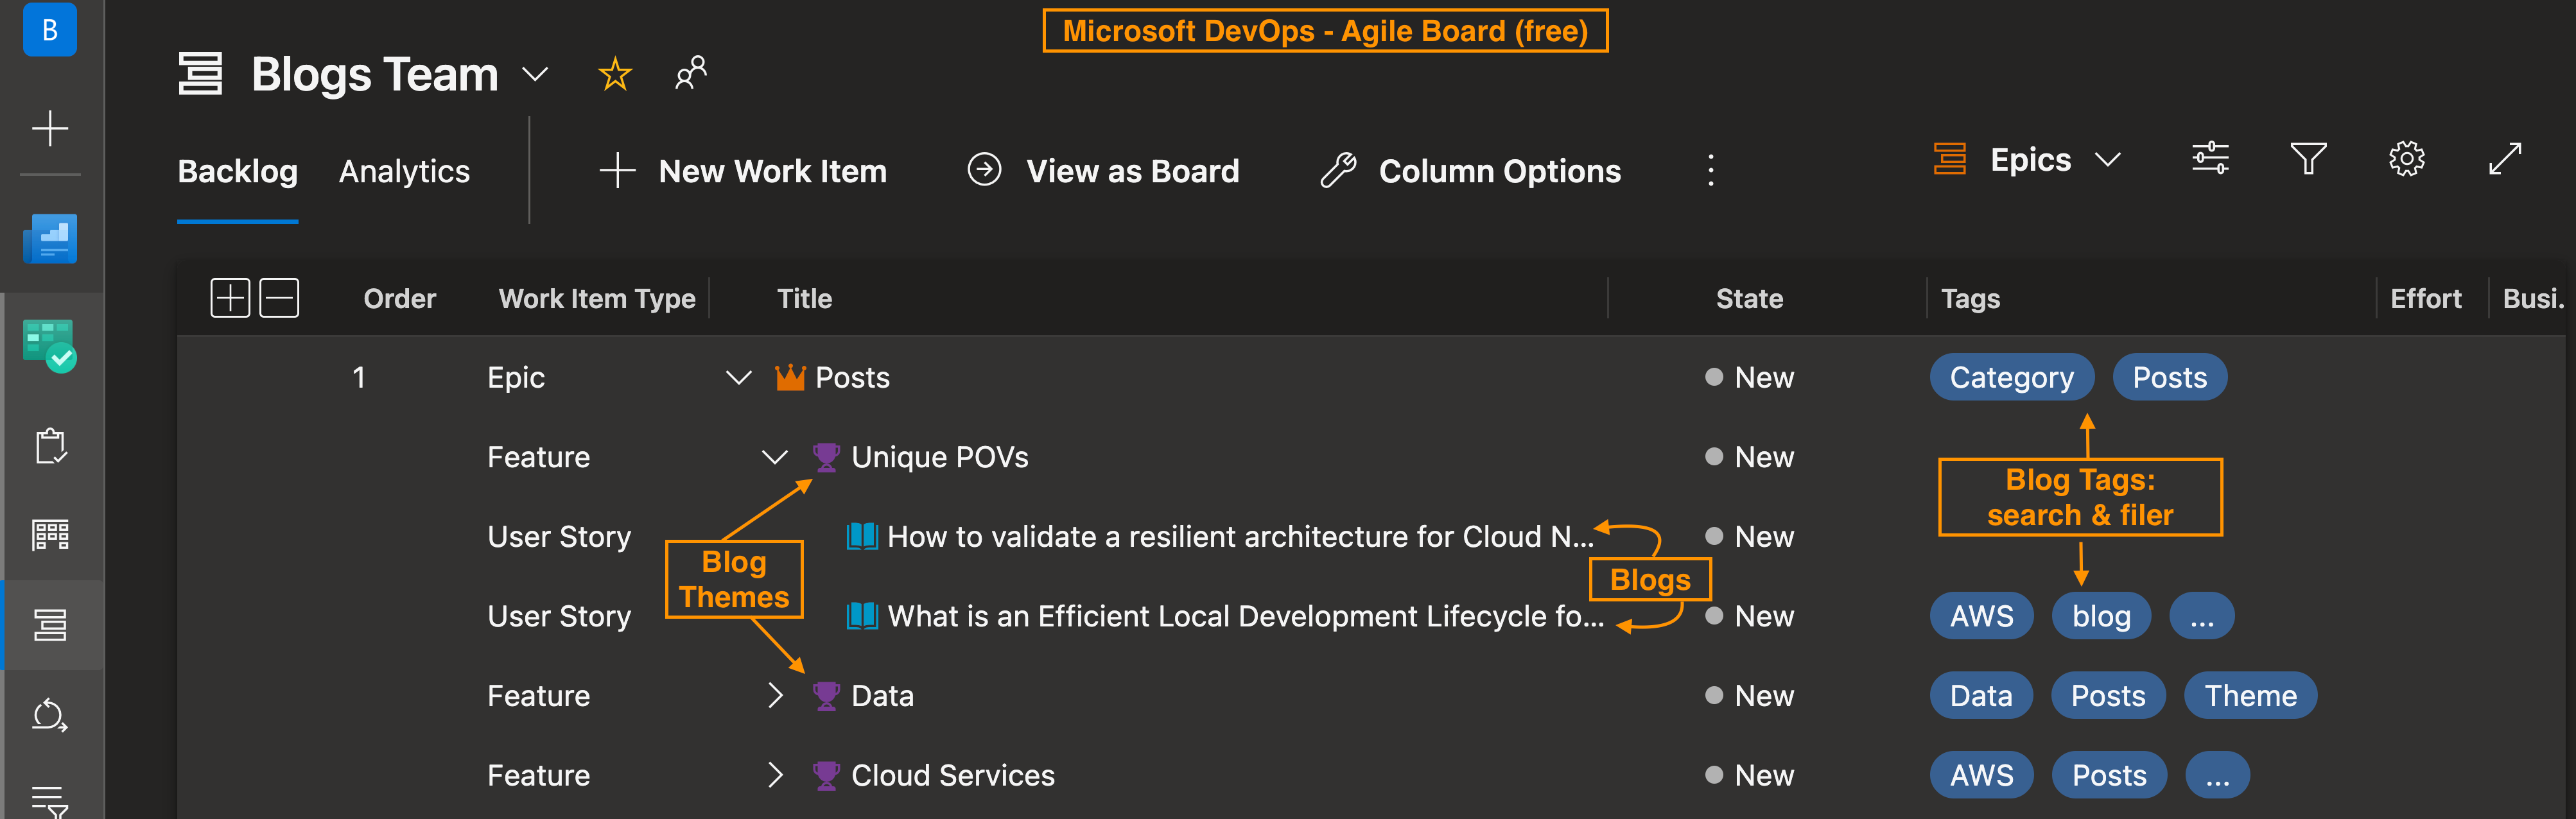
Task: Collapse all backlog rows
Action: point(279,298)
